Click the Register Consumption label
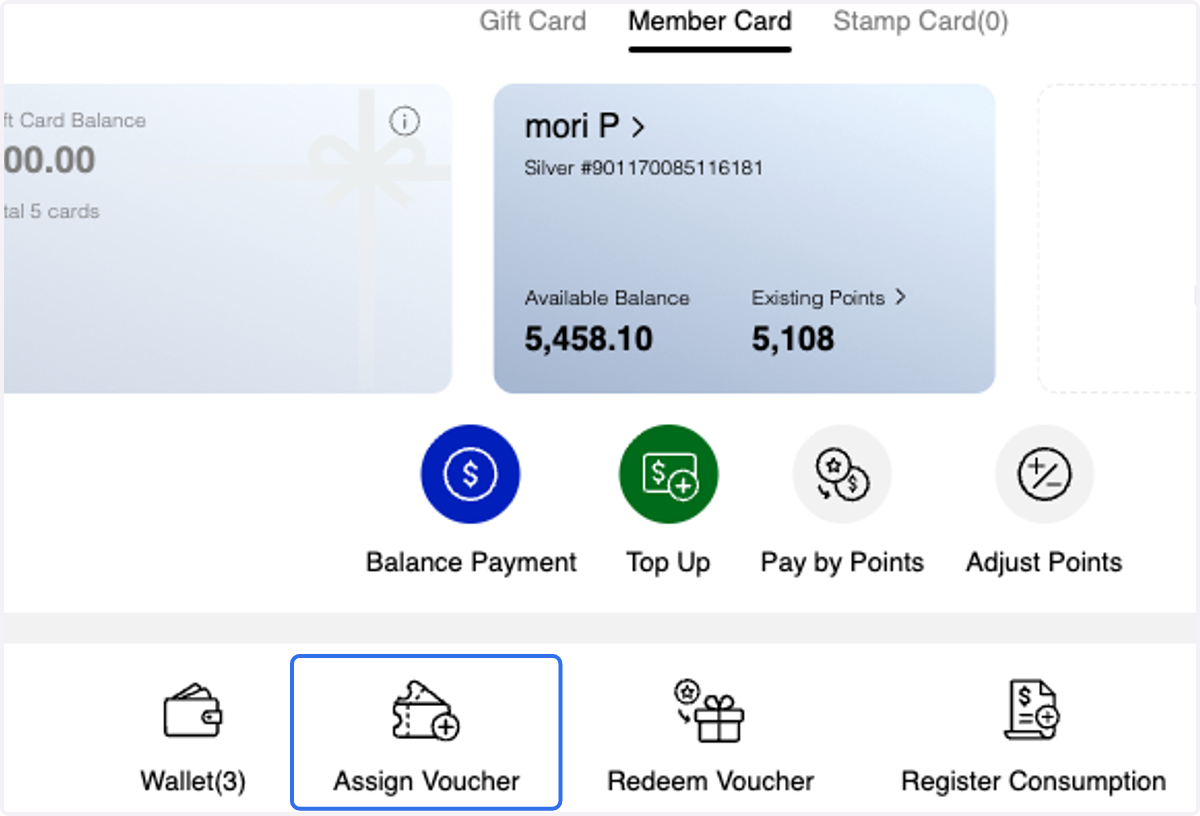This screenshot has width=1200, height=816. pyautogui.click(x=1033, y=781)
